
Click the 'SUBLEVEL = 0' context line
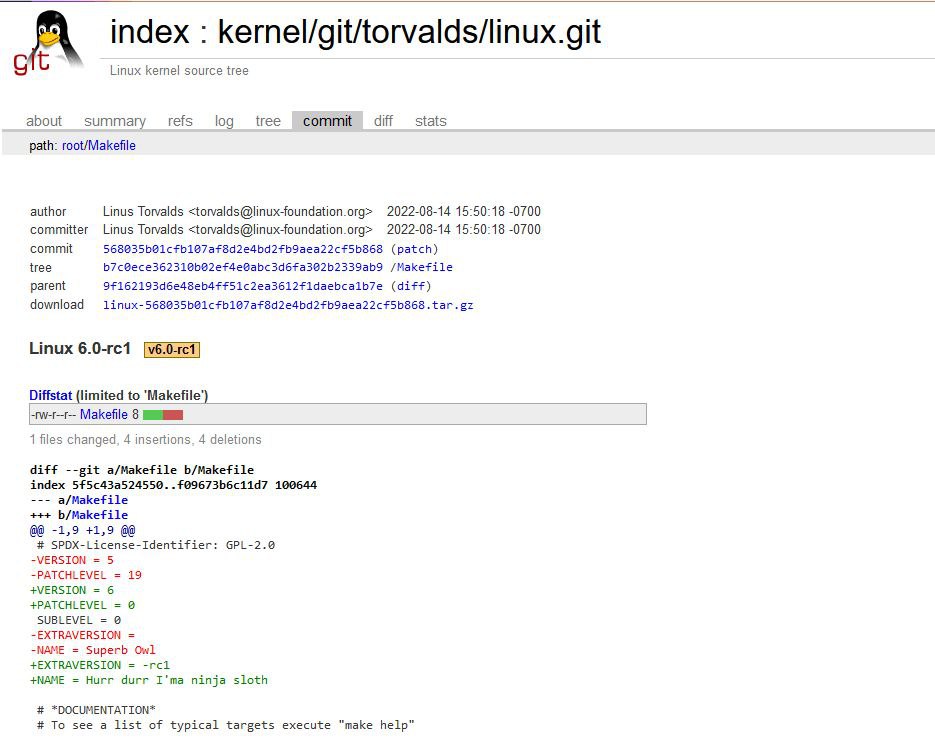pyautogui.click(x=79, y=620)
